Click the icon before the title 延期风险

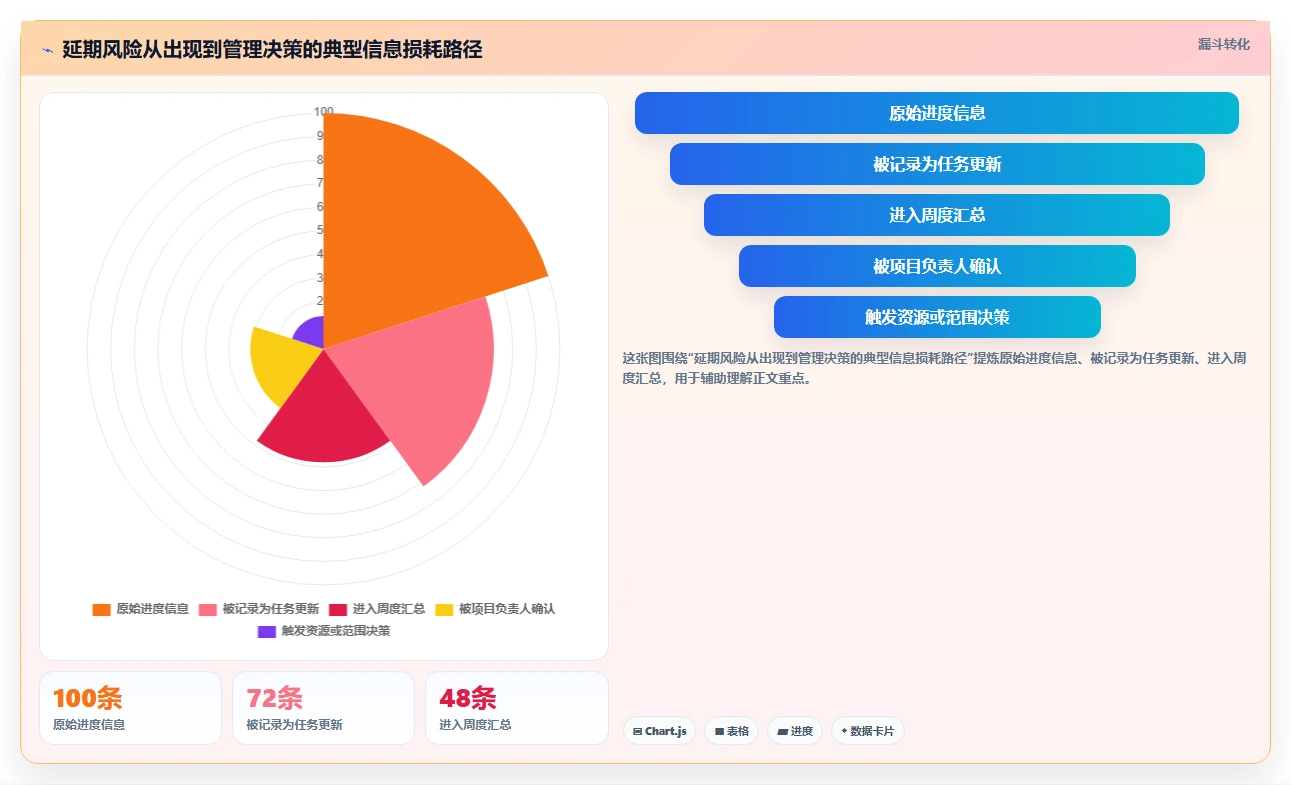[47, 50]
